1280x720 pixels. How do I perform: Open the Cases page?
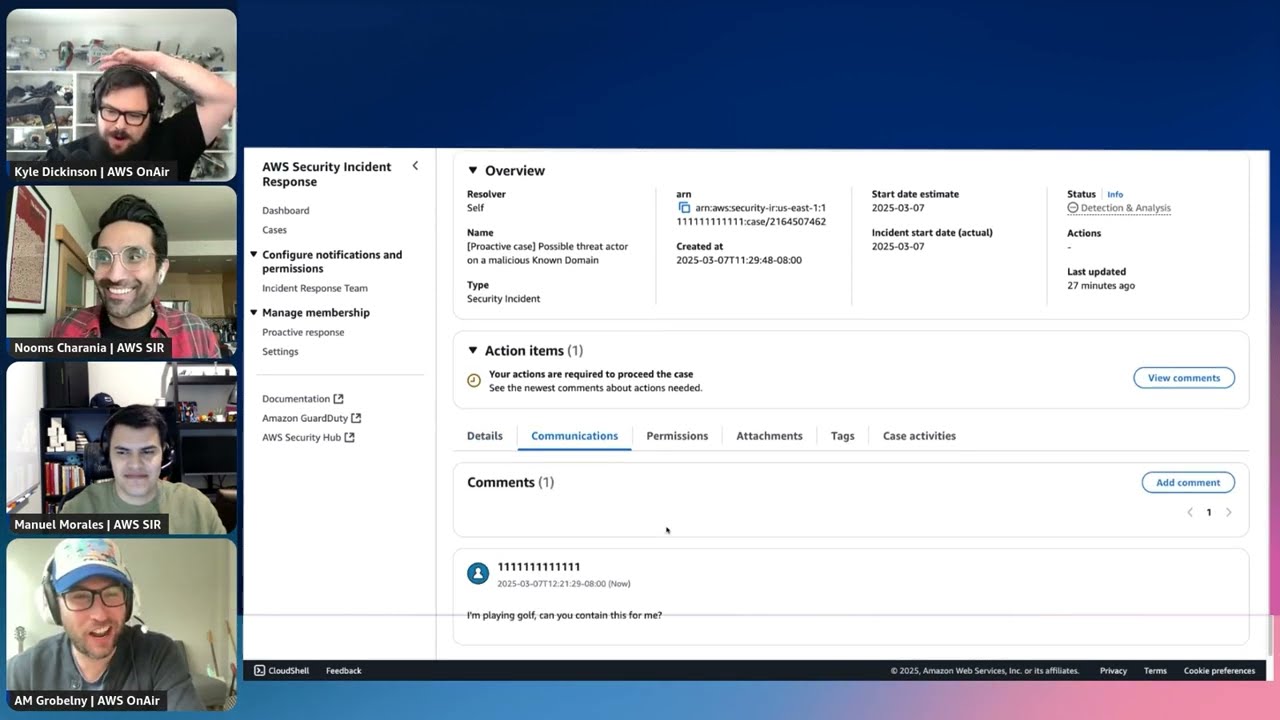(x=274, y=230)
